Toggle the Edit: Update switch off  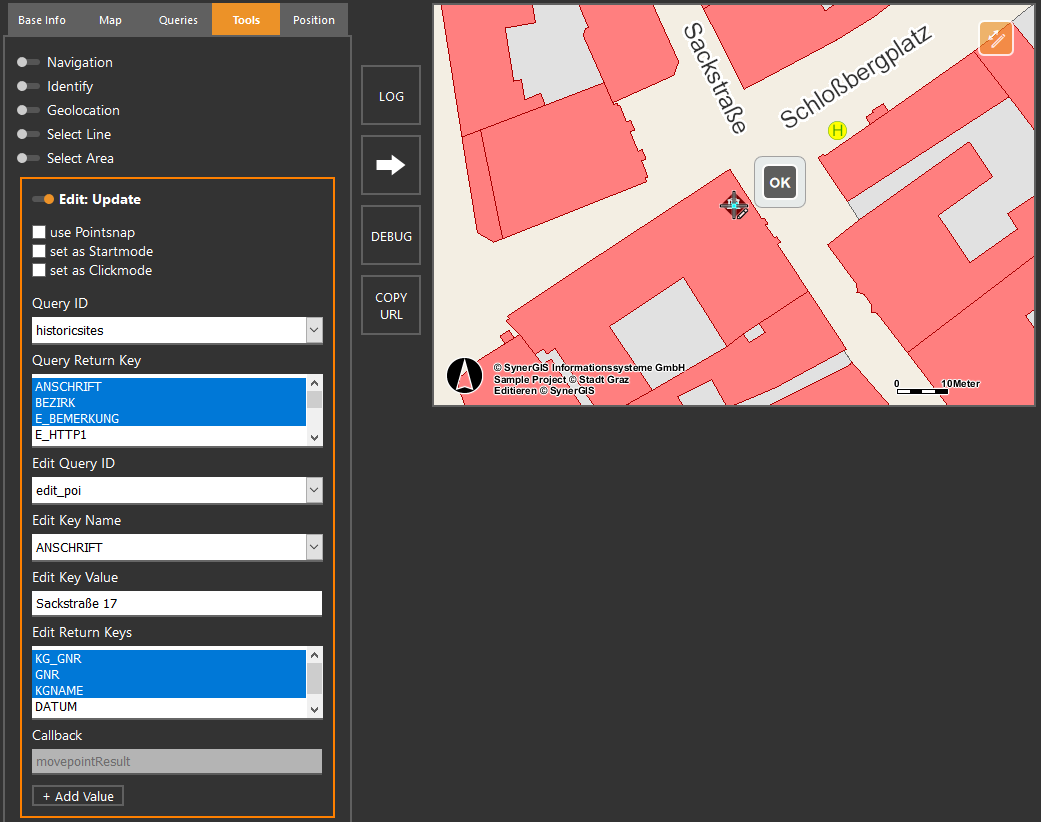pos(45,198)
